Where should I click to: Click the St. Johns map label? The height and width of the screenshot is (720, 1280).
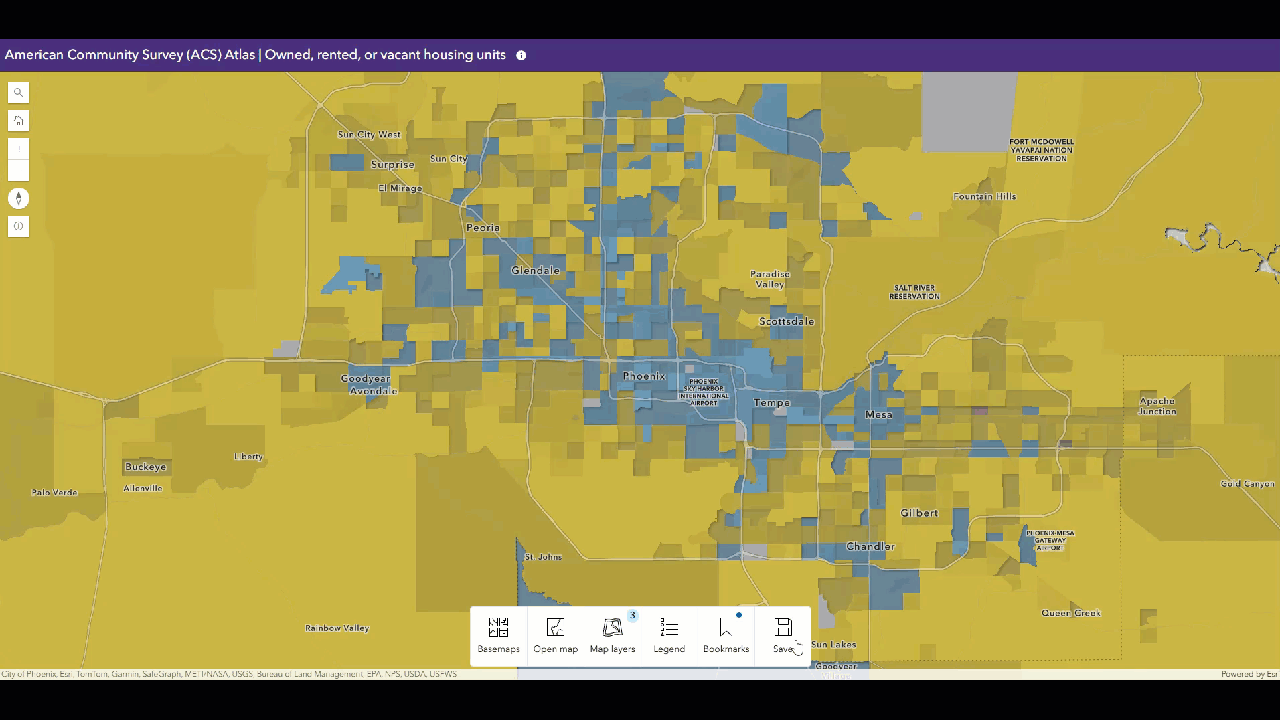[543, 557]
